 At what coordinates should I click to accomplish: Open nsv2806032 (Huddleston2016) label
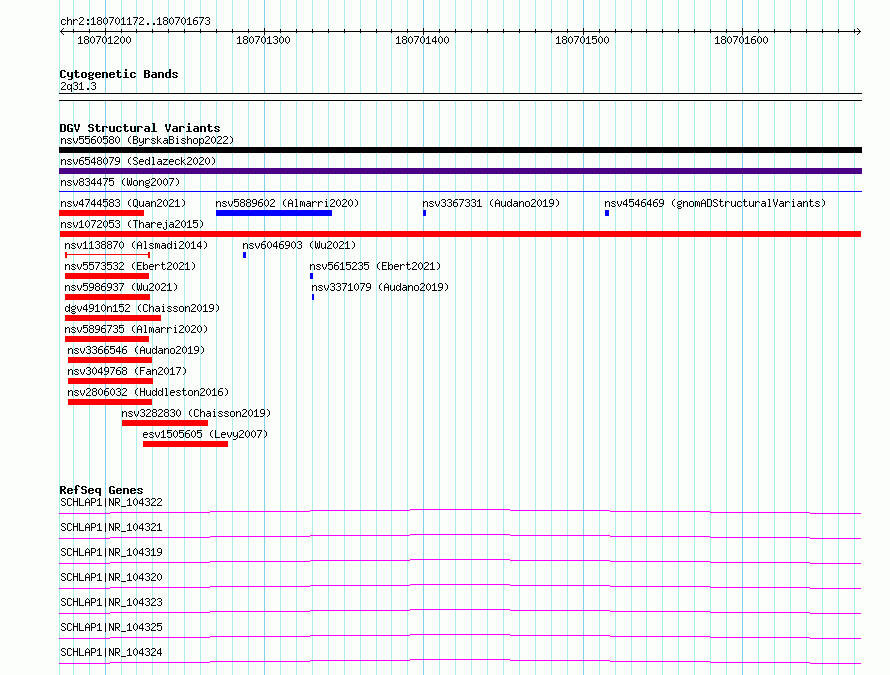pos(148,392)
